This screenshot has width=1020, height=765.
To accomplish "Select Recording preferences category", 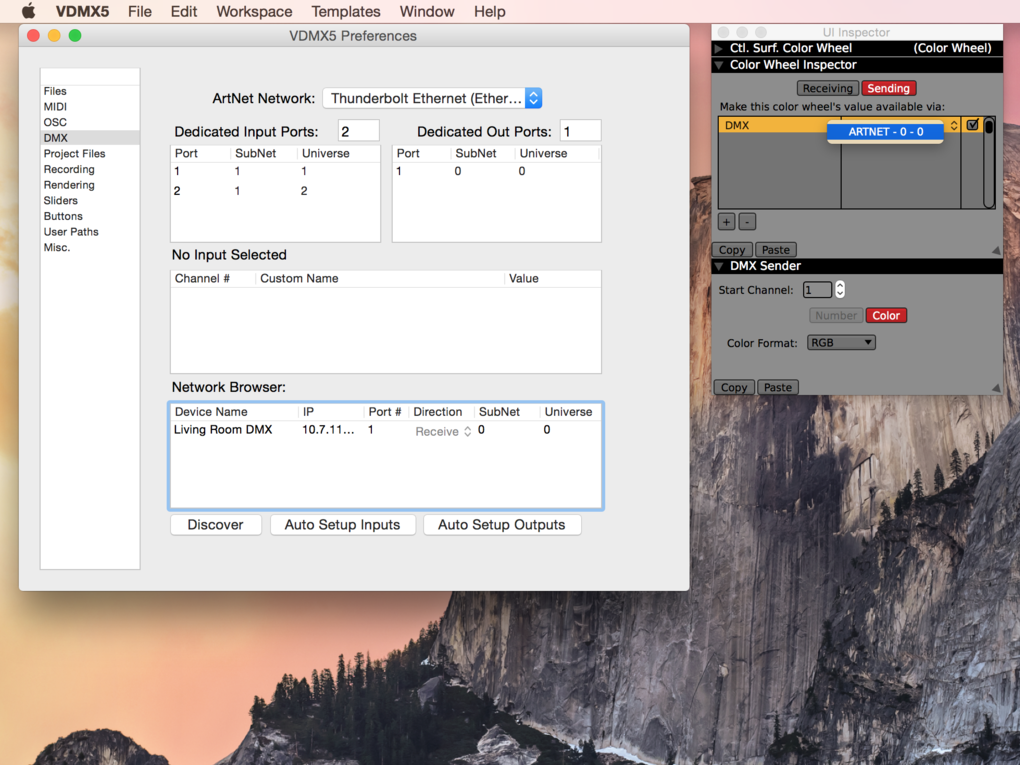I will click(x=90, y=169).
